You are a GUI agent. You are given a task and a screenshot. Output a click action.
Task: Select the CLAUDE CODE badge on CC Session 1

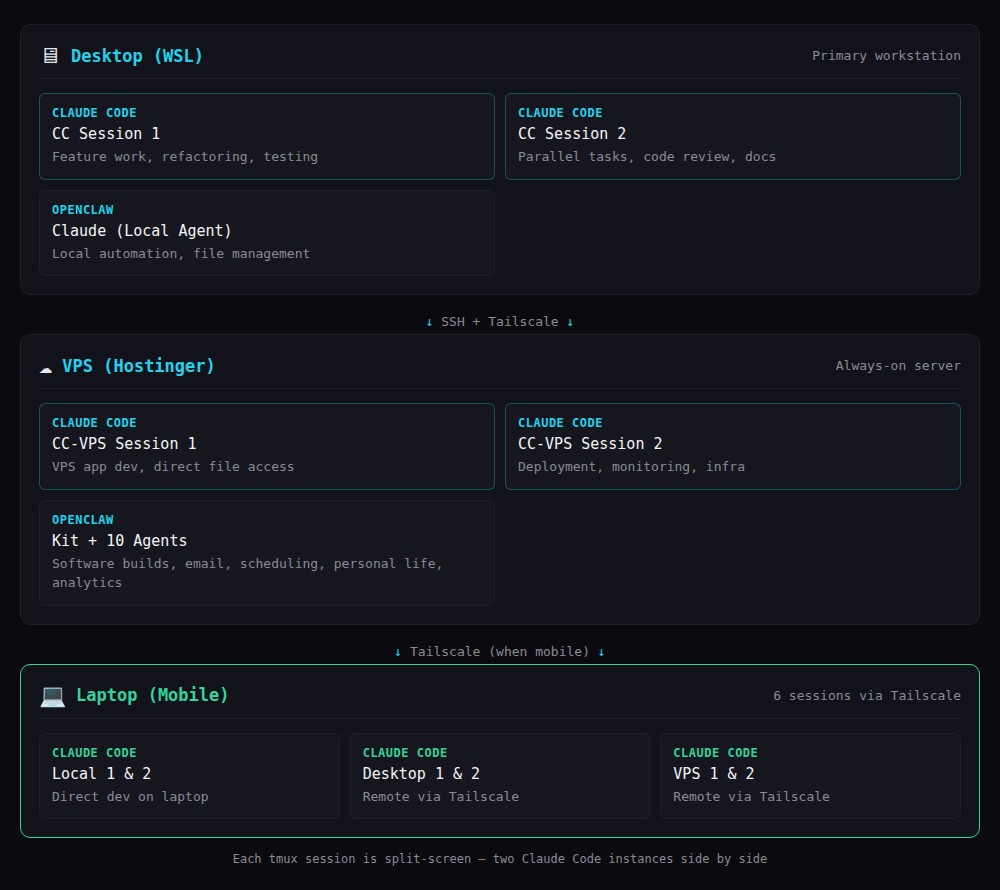(x=94, y=113)
